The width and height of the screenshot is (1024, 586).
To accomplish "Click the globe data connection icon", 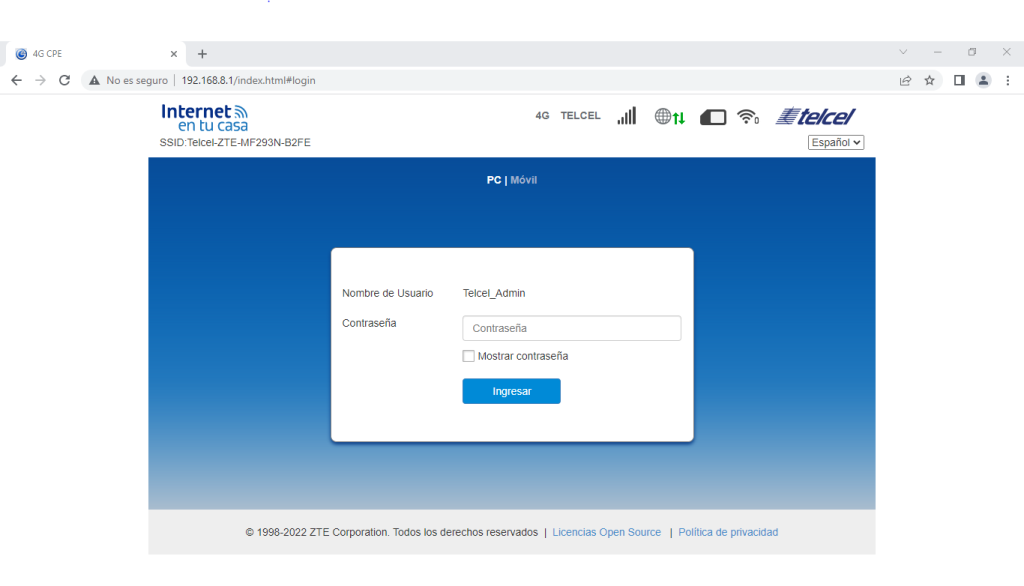I will point(669,117).
